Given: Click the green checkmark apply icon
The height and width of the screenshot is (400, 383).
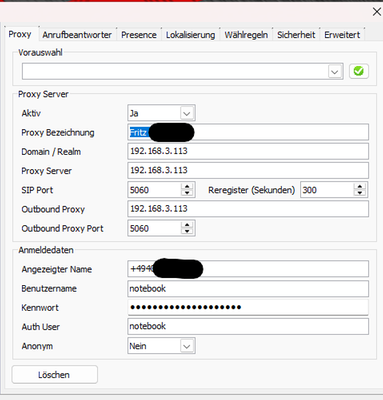Looking at the screenshot, I should coord(359,71).
